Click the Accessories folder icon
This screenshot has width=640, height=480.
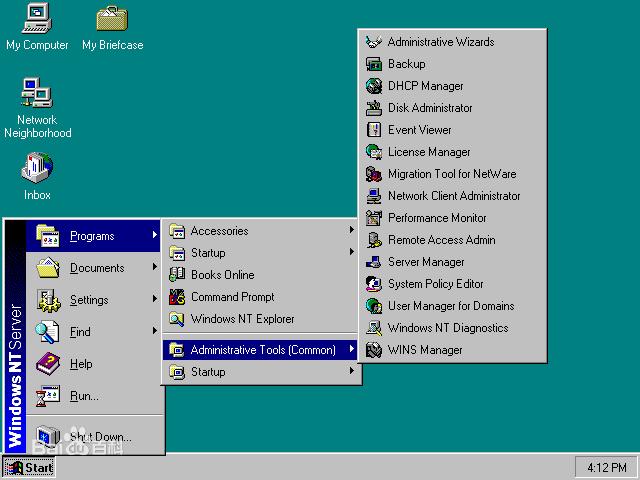pyautogui.click(x=177, y=231)
